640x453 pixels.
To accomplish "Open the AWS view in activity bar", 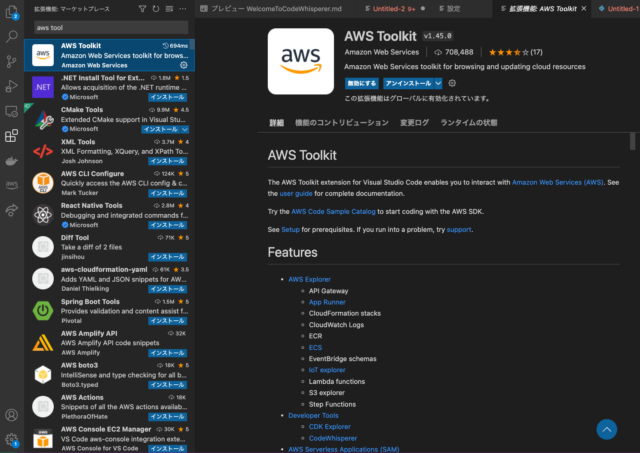I will [x=11, y=185].
